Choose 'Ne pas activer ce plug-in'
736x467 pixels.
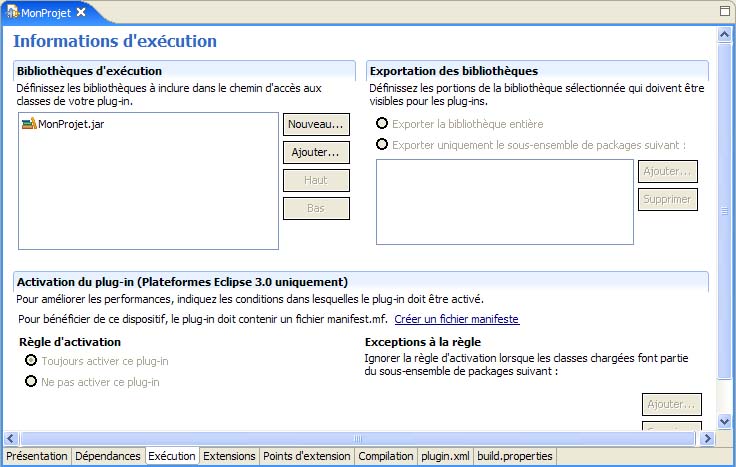[x=32, y=382]
